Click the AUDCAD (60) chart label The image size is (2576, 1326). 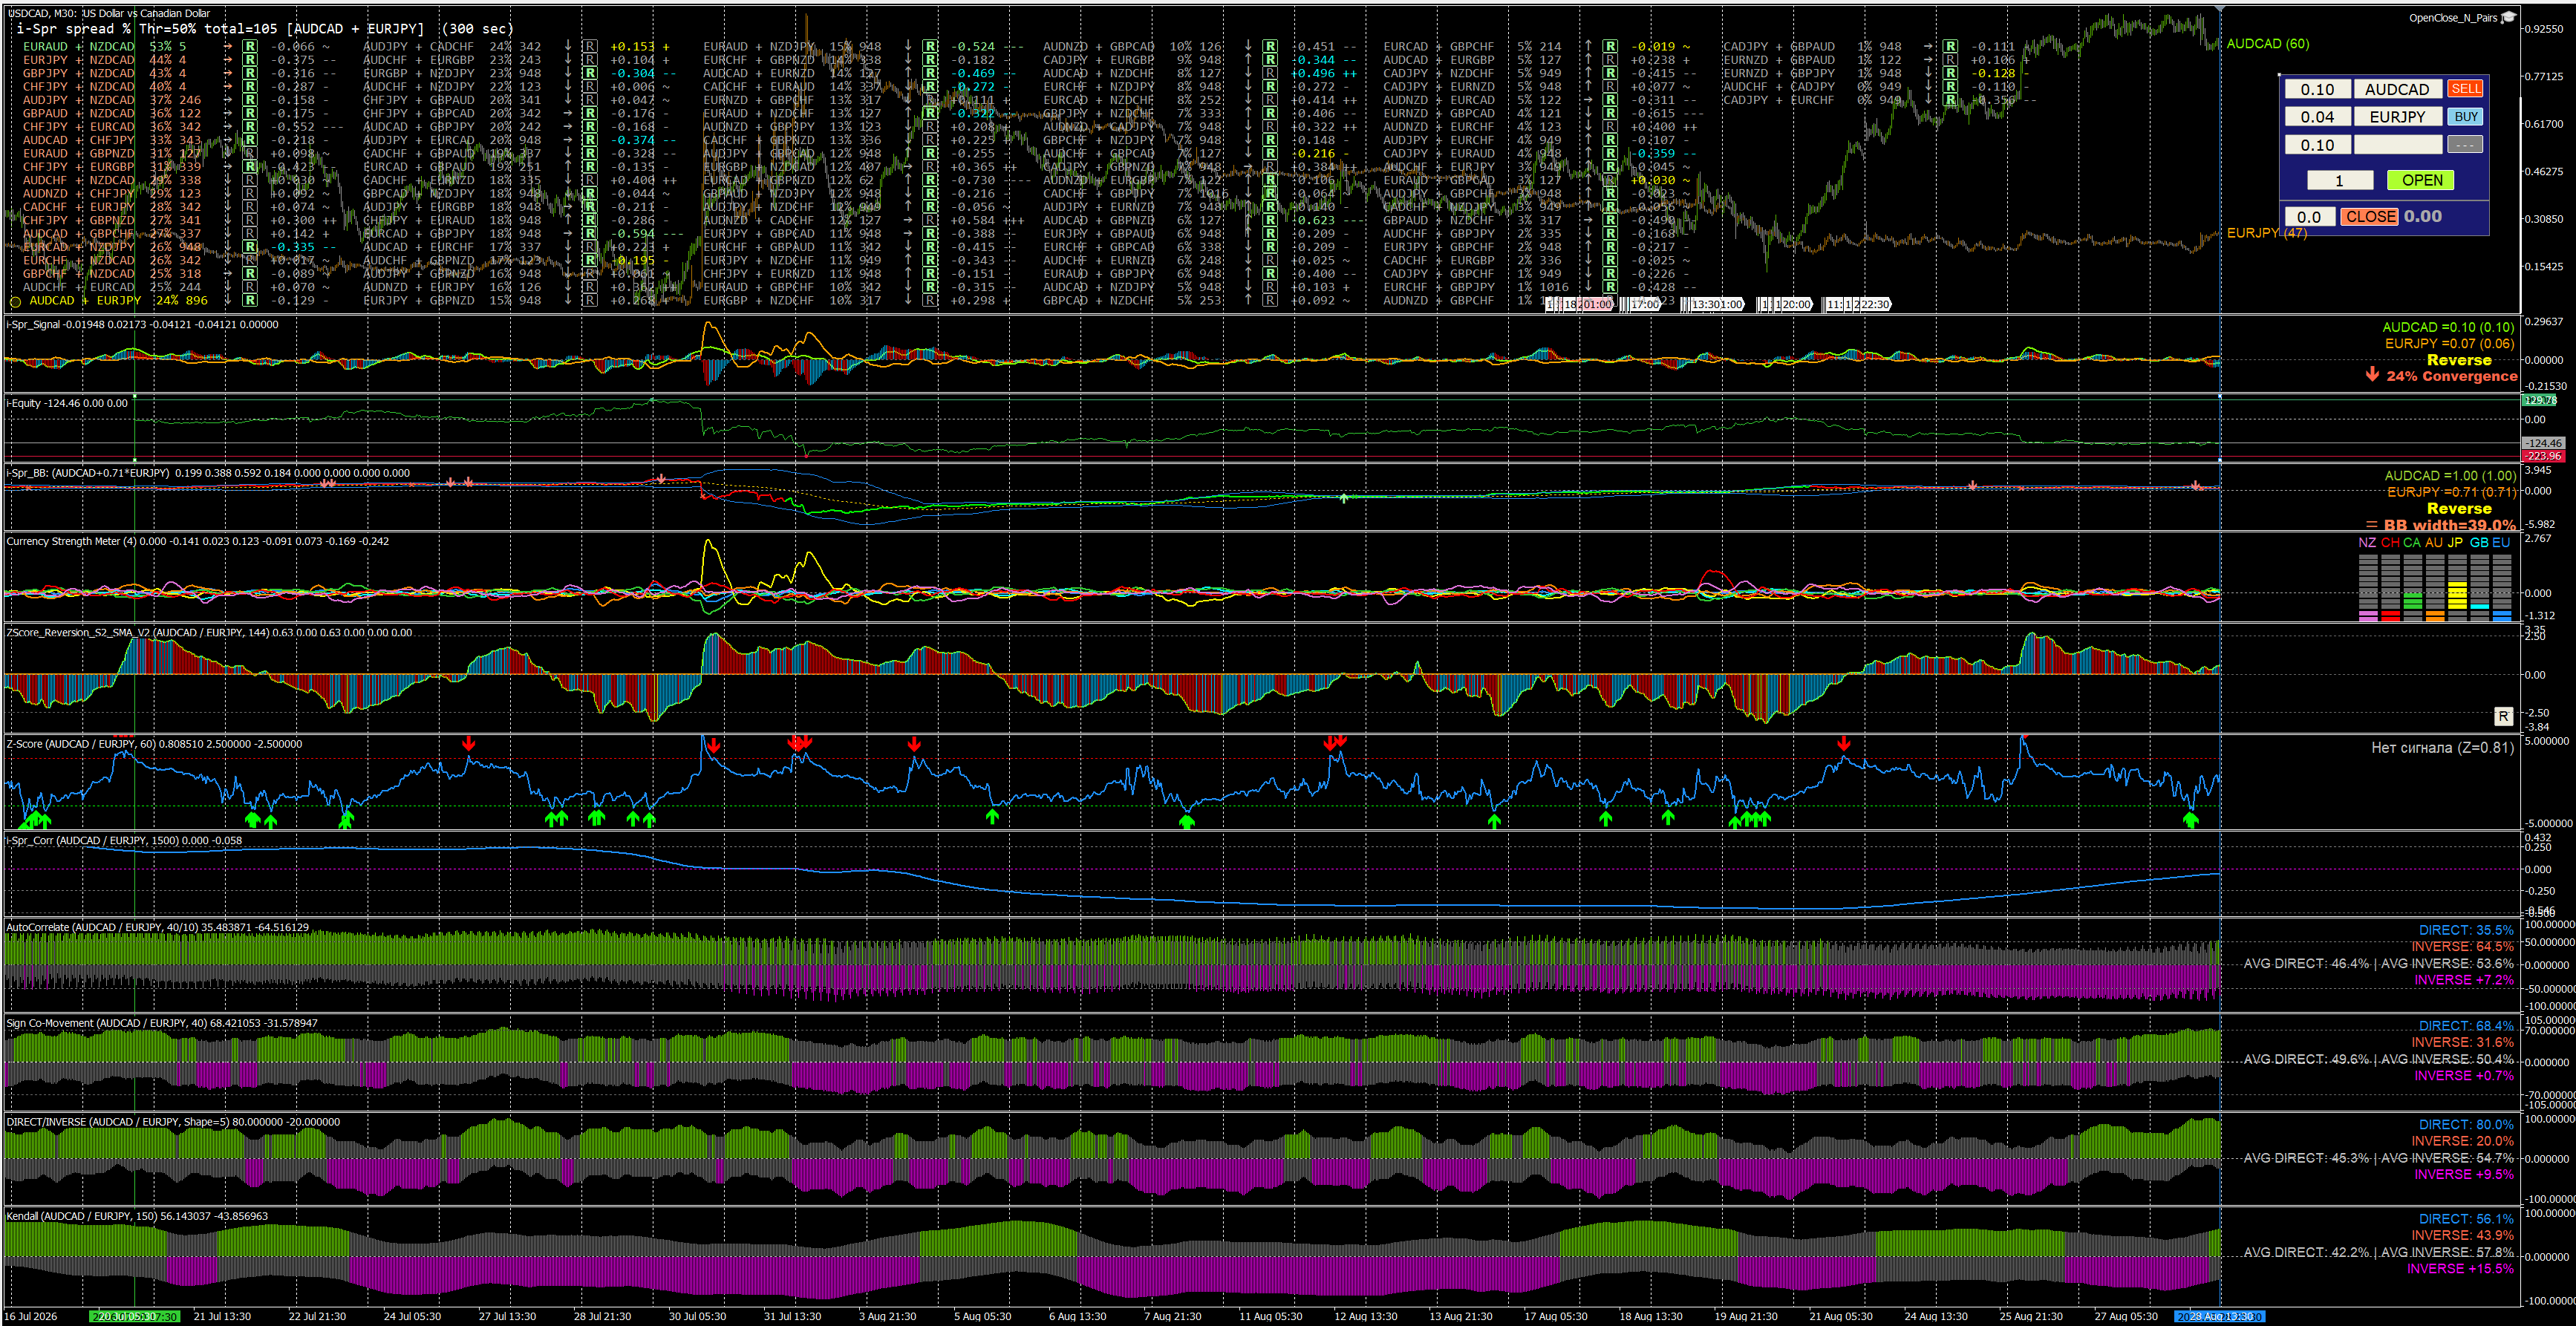click(x=2267, y=44)
